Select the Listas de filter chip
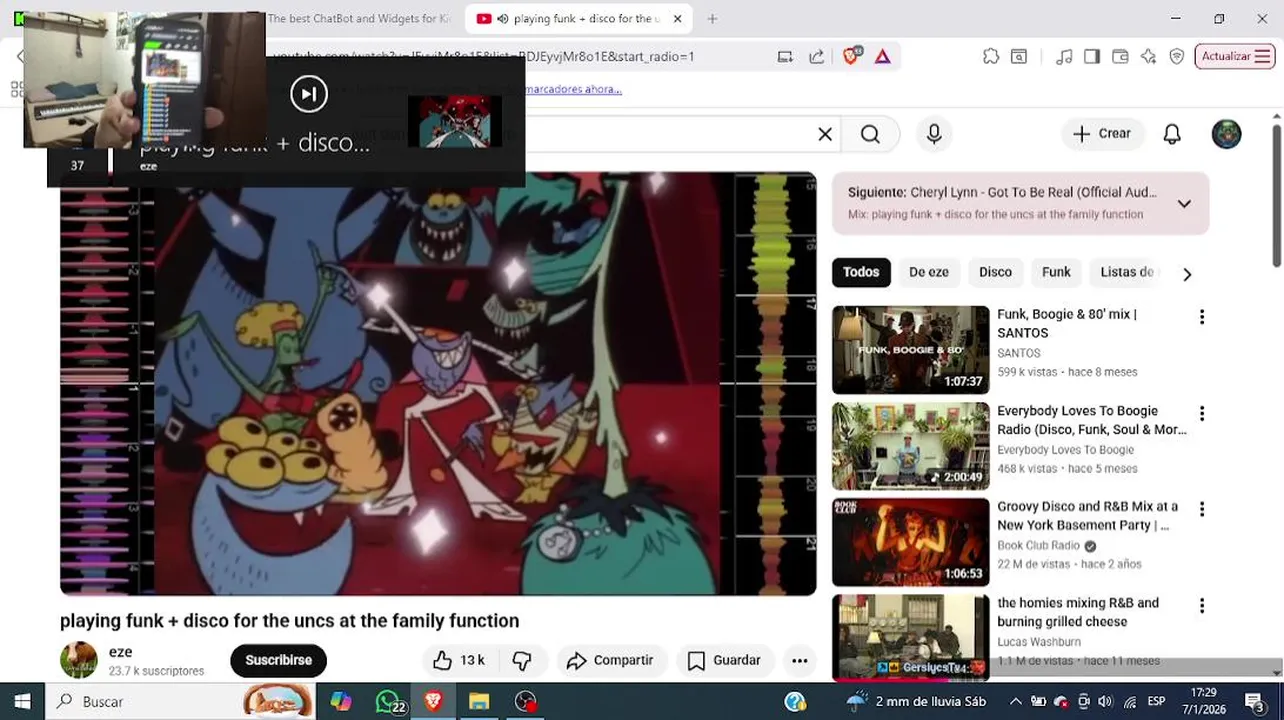Viewport: 1284px width, 720px height. 1127,272
